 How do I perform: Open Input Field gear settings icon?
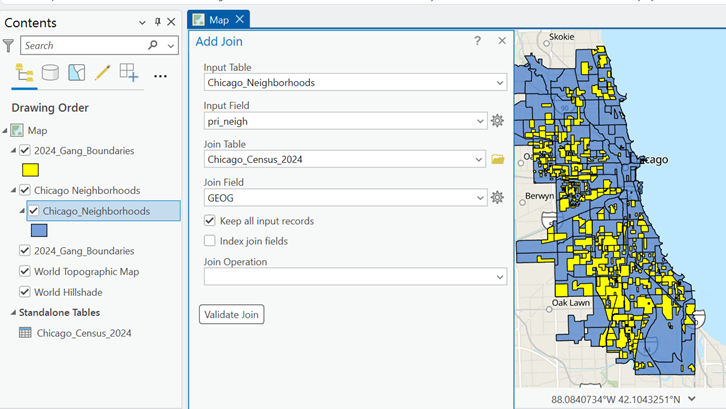[497, 121]
